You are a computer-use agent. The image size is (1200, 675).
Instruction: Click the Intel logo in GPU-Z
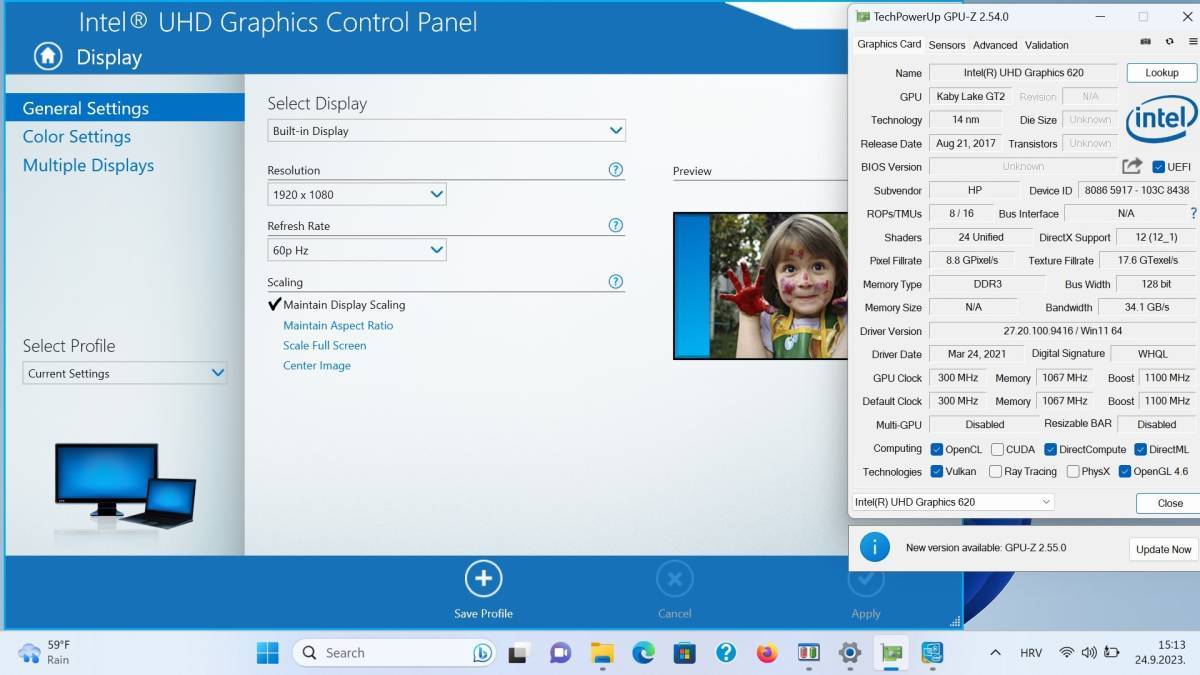[1161, 118]
